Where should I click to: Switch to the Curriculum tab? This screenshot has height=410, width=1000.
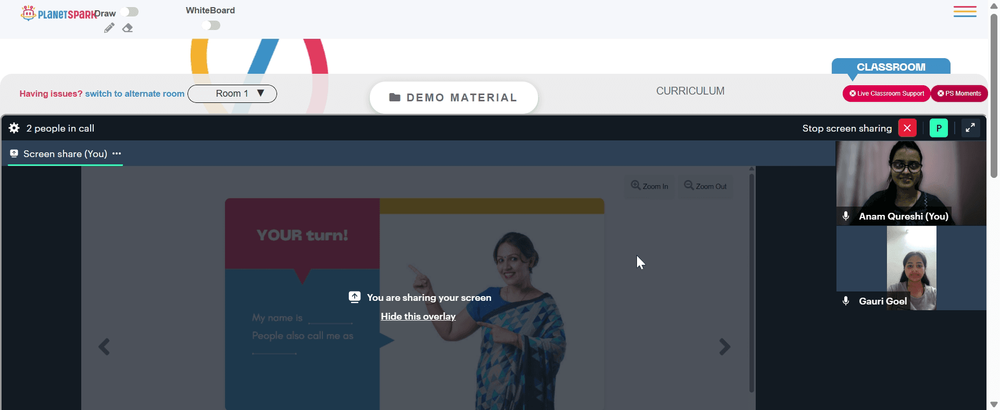690,91
